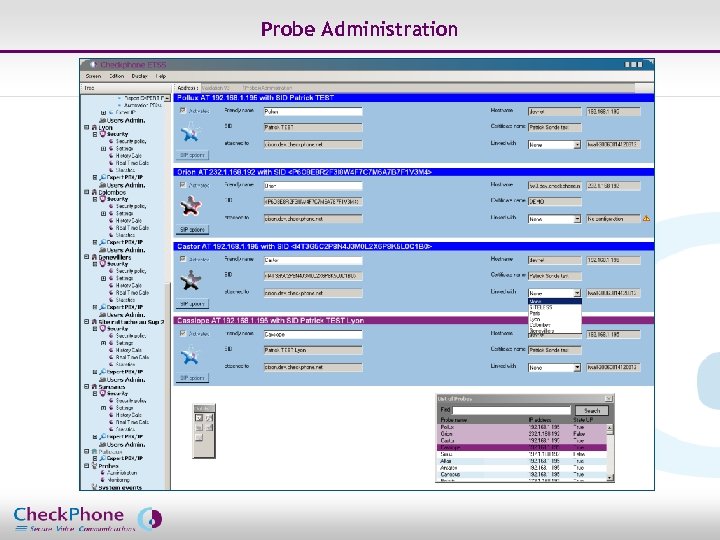Click the Find field in List of Probes
The image size is (720, 540).
click(512, 410)
